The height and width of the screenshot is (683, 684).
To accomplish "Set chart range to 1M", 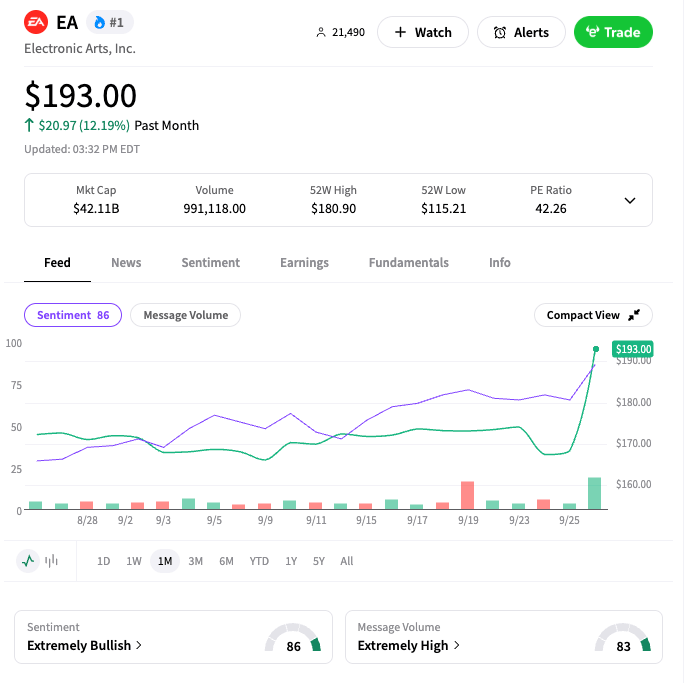I will [x=165, y=561].
